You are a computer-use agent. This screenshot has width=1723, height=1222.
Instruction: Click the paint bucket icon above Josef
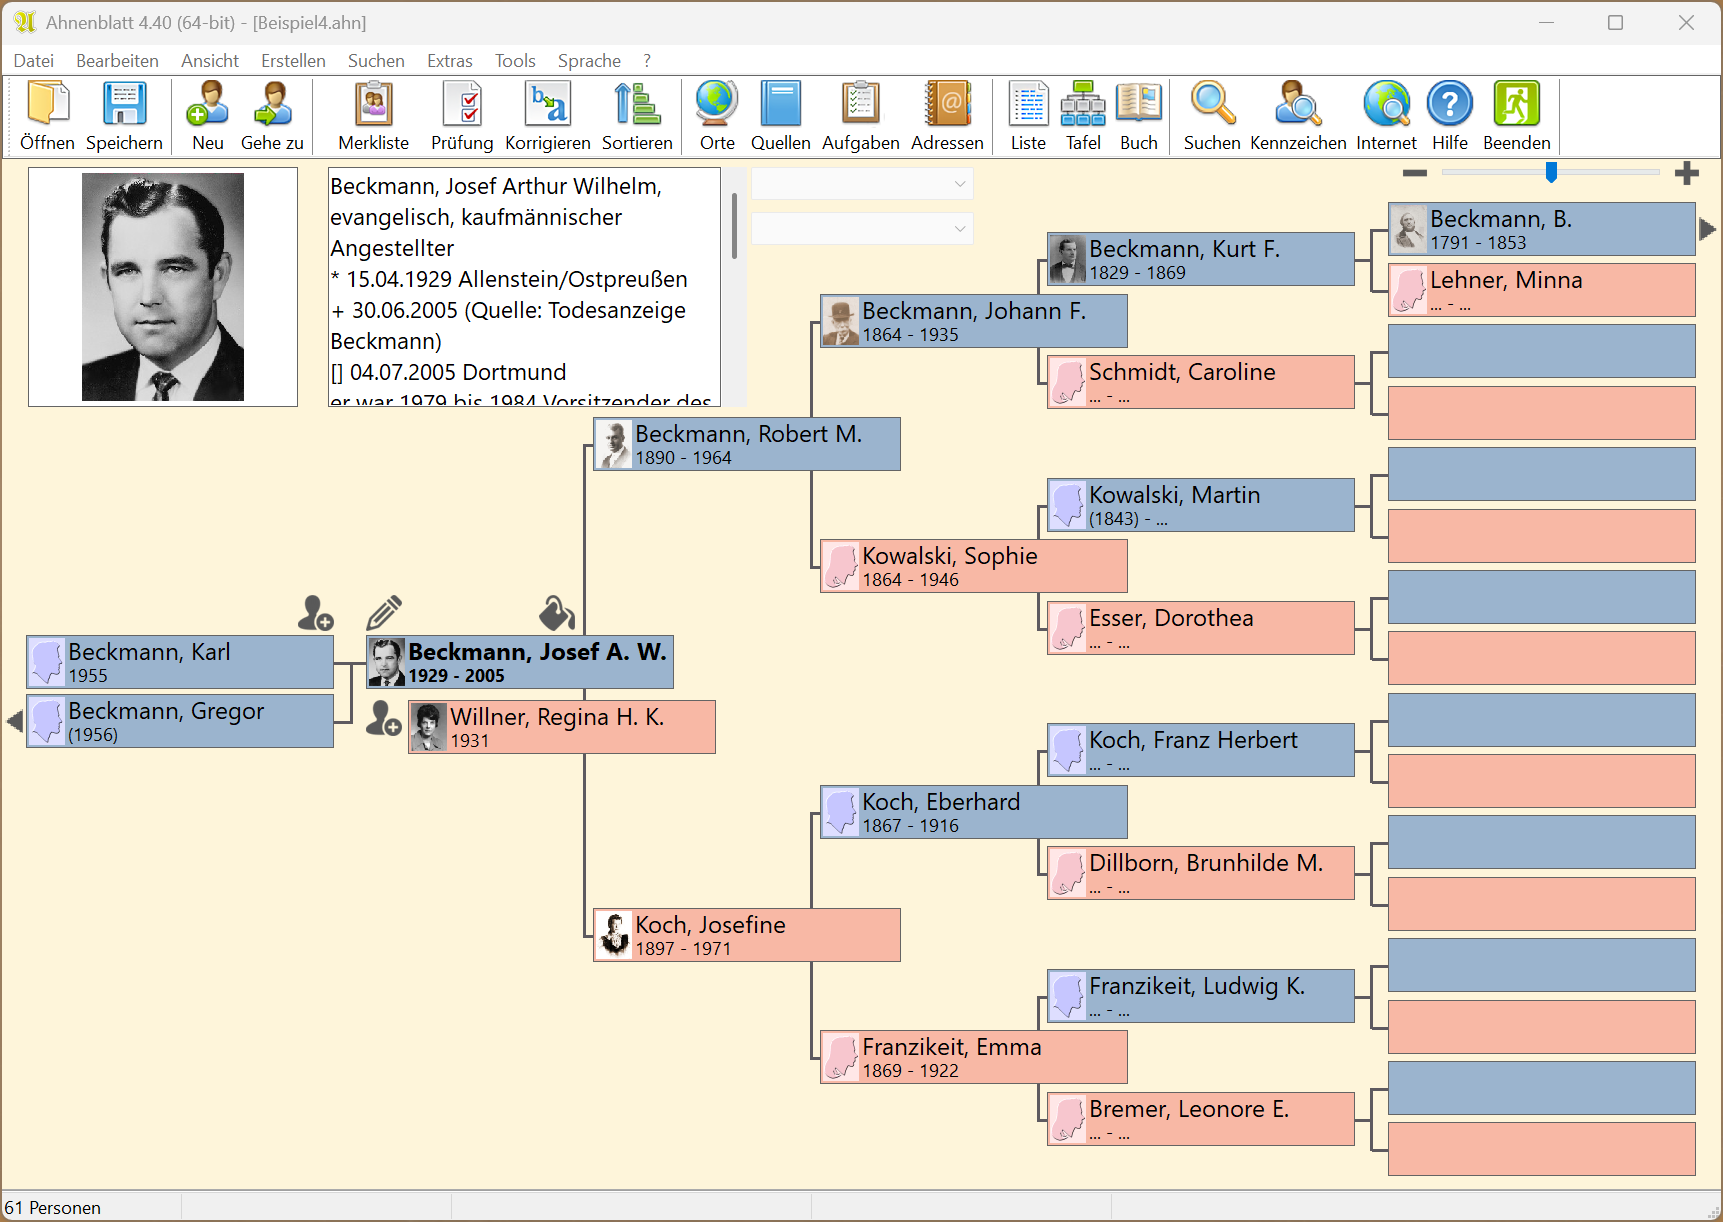pyautogui.click(x=556, y=612)
